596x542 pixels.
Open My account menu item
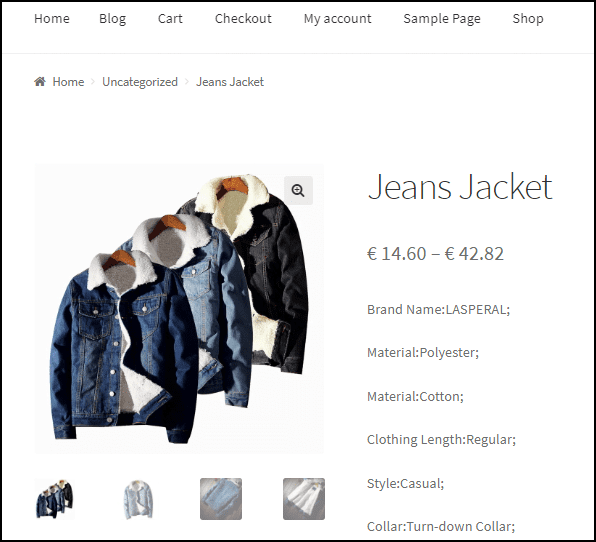click(x=338, y=19)
